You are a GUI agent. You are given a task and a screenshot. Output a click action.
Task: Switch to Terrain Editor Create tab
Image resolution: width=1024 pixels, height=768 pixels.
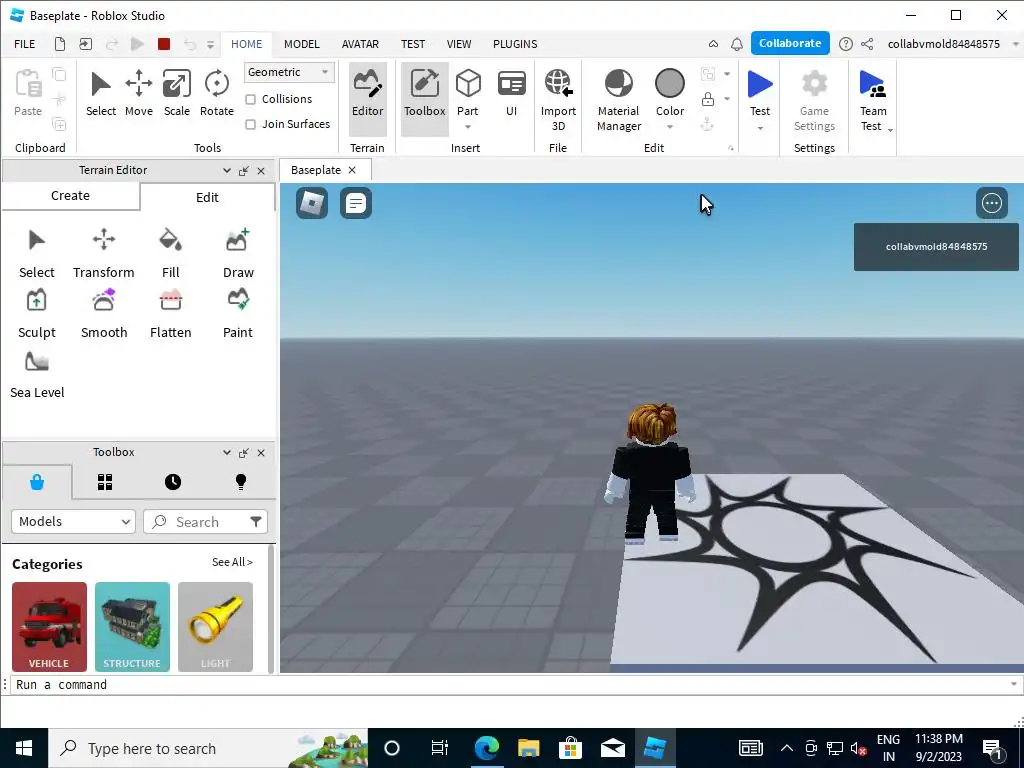pos(71,196)
